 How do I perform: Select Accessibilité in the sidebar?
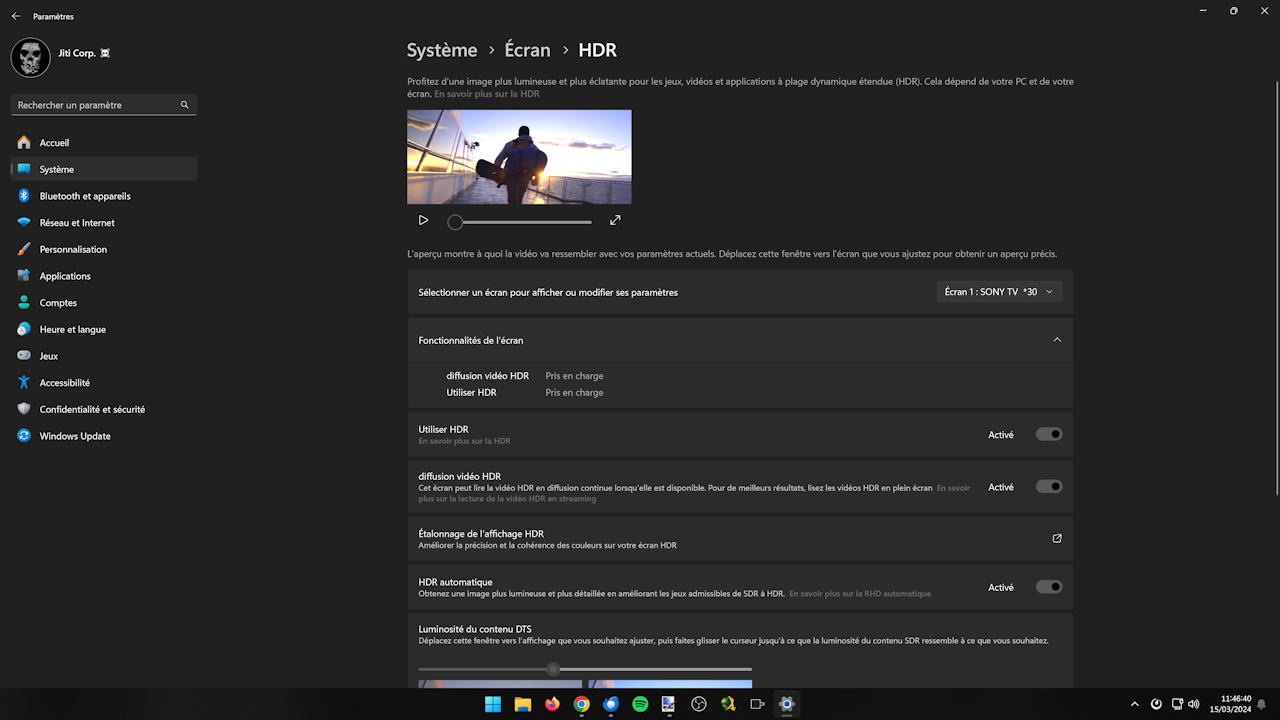[x=64, y=382]
